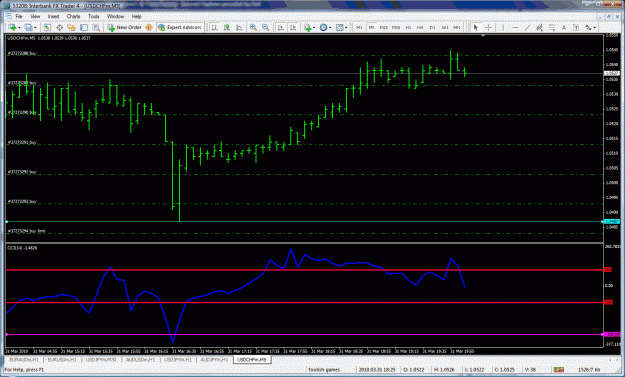Open the Indicators list dropdown
Image resolution: width=625 pixels, height=377 pixels.
(314, 27)
